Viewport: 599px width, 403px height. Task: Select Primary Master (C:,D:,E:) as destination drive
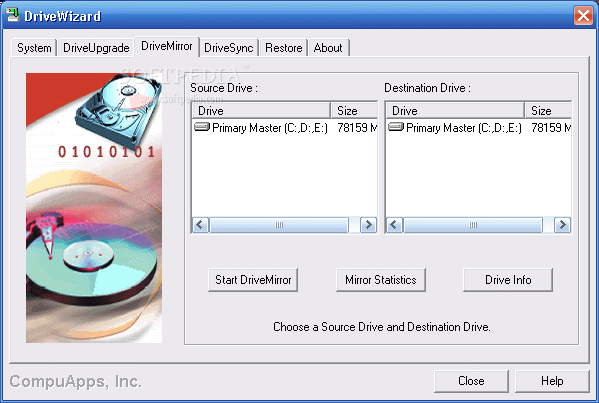[464, 128]
